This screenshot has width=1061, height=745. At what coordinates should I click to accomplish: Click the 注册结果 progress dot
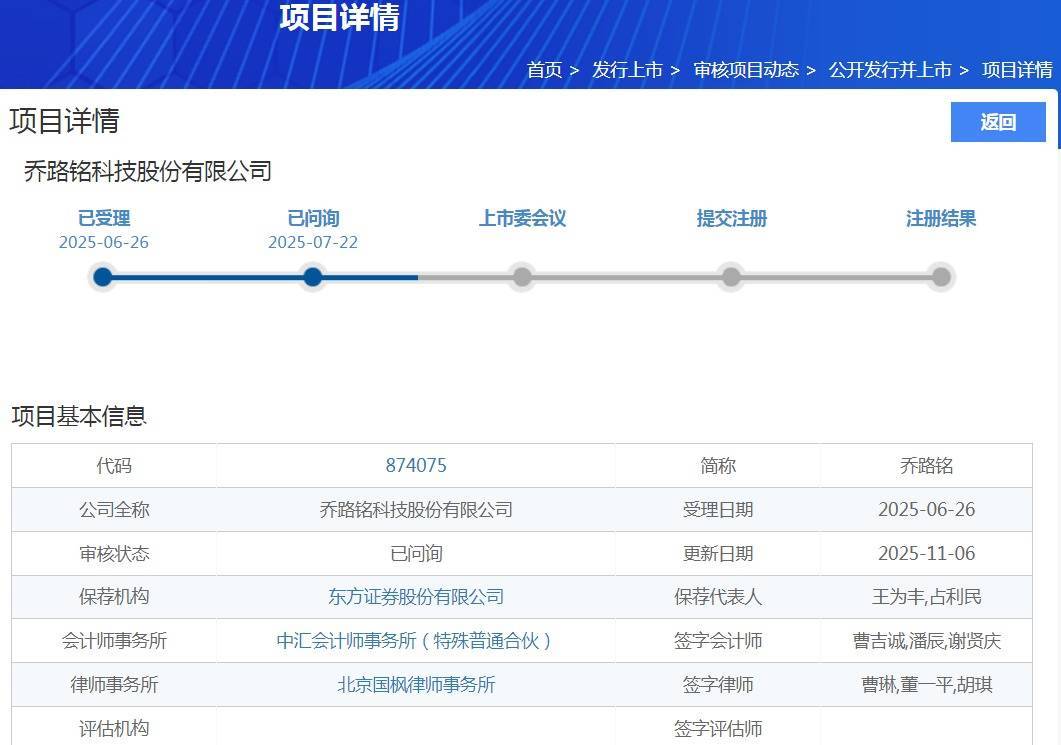(x=940, y=277)
